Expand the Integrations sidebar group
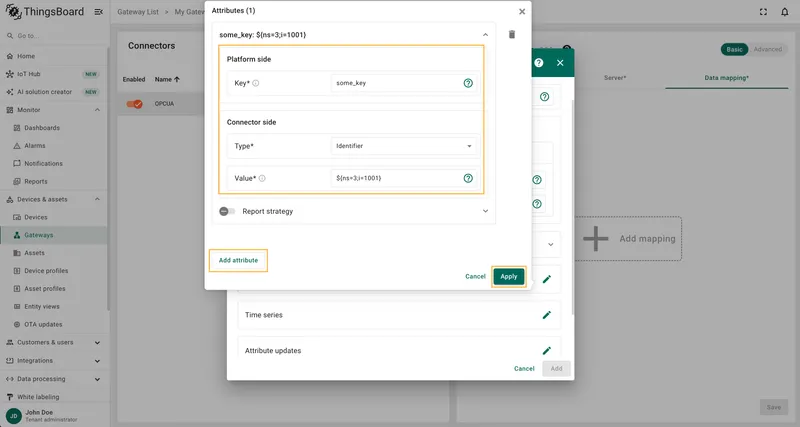Screen dimensions: 800x427 pyautogui.click(x=97, y=361)
